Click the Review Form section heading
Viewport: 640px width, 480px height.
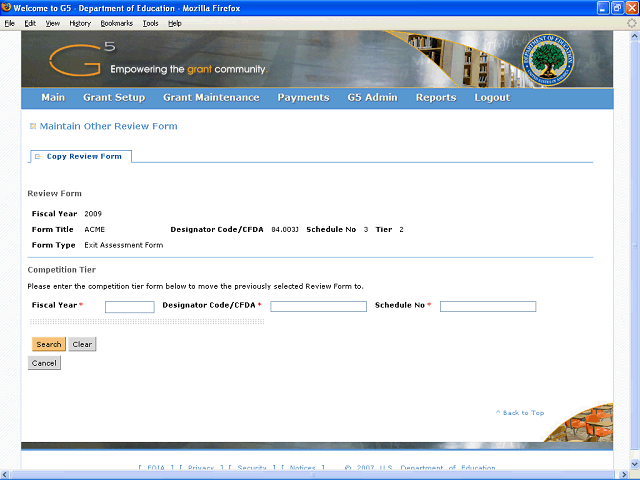click(x=55, y=193)
